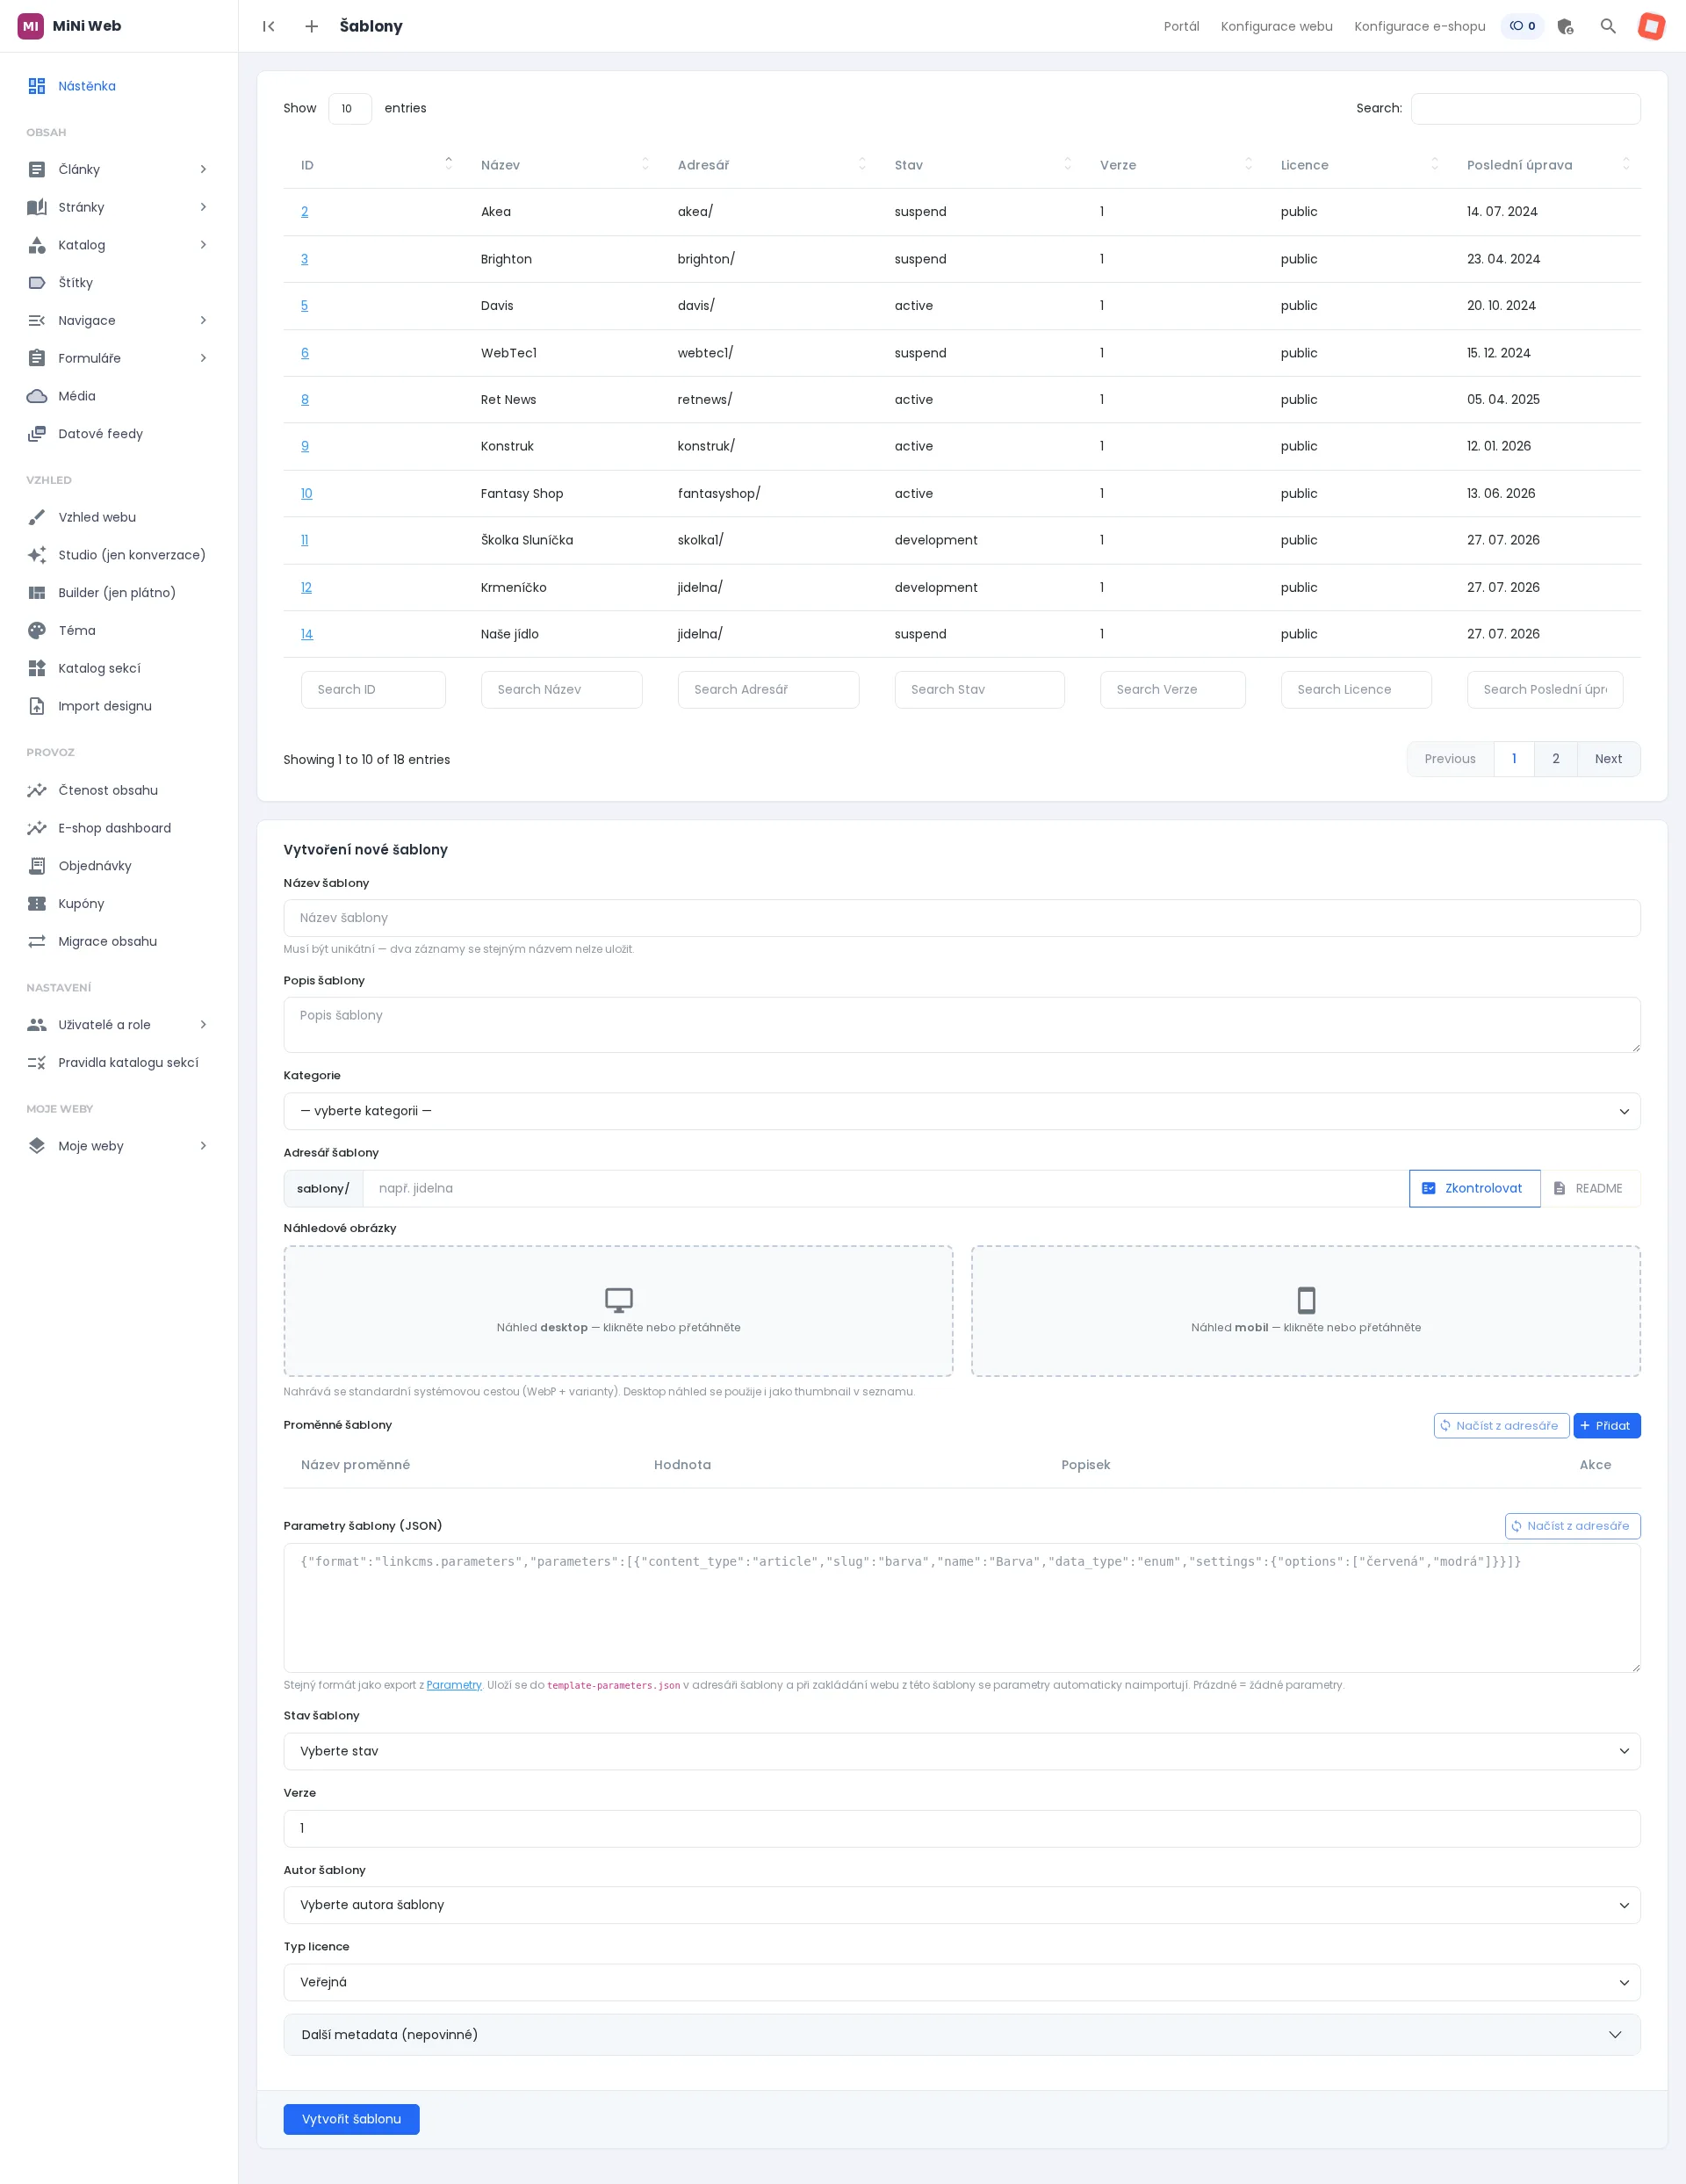Open search via the magnifier icon

tap(1608, 26)
